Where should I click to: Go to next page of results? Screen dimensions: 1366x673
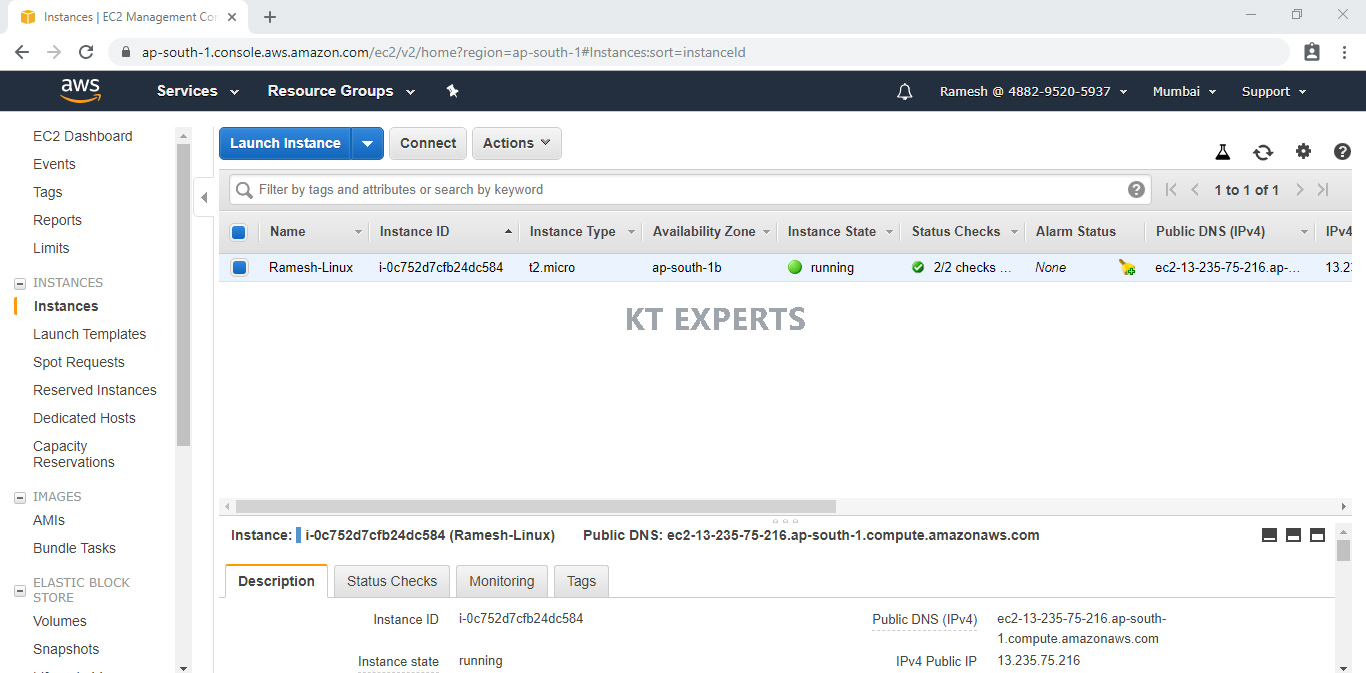(x=1299, y=190)
